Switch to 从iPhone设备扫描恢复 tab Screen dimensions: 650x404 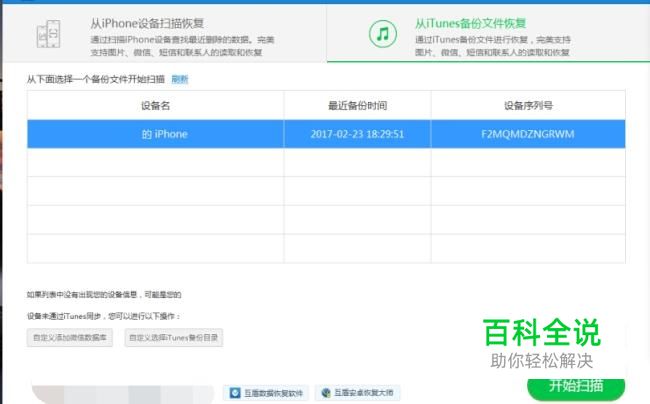point(165,34)
